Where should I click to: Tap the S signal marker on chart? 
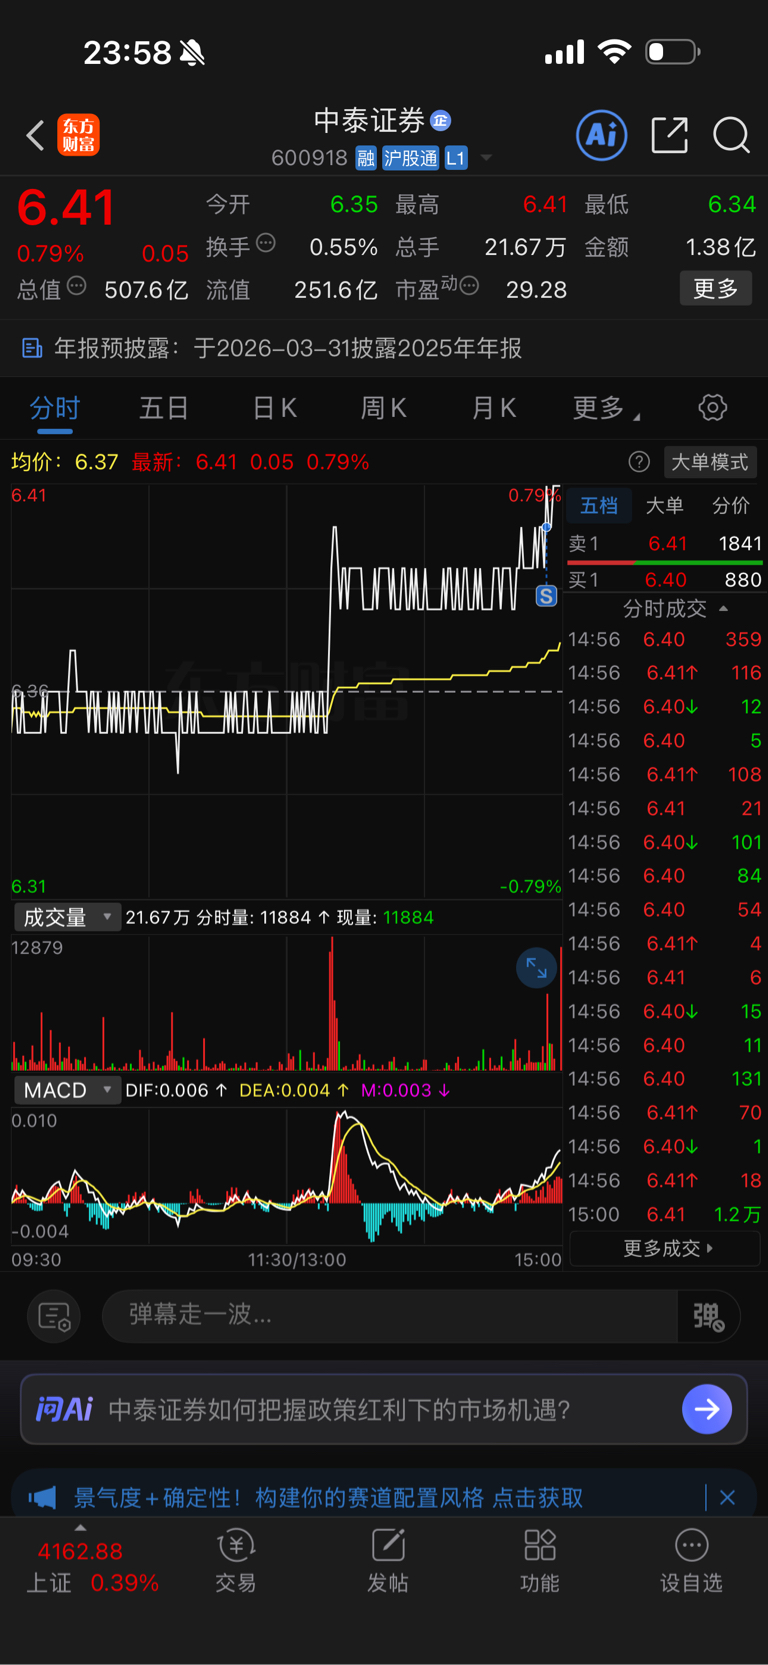point(546,596)
